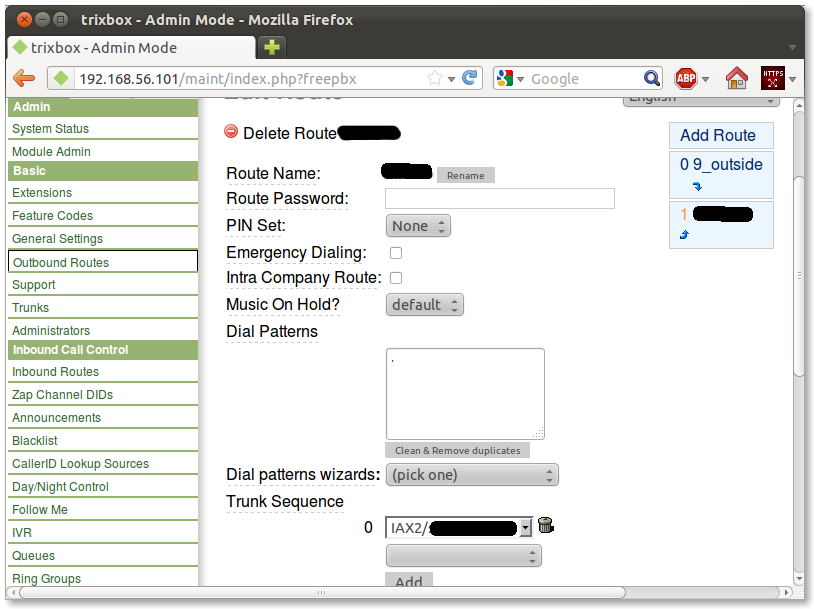Click the Route Password input field
Screen dimensions: 814x609
(x=500, y=199)
